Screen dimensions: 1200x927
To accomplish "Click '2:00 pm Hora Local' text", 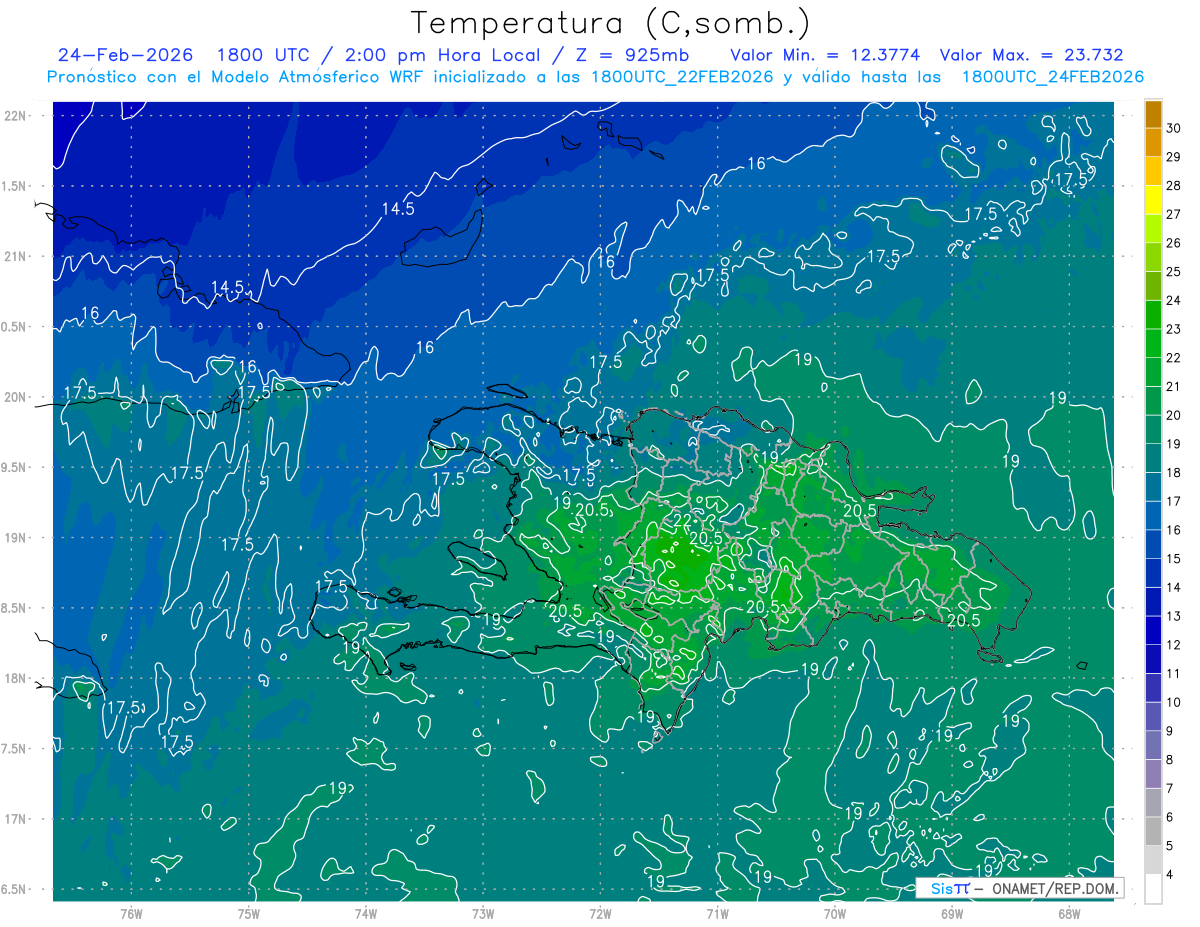I will pos(443,55).
